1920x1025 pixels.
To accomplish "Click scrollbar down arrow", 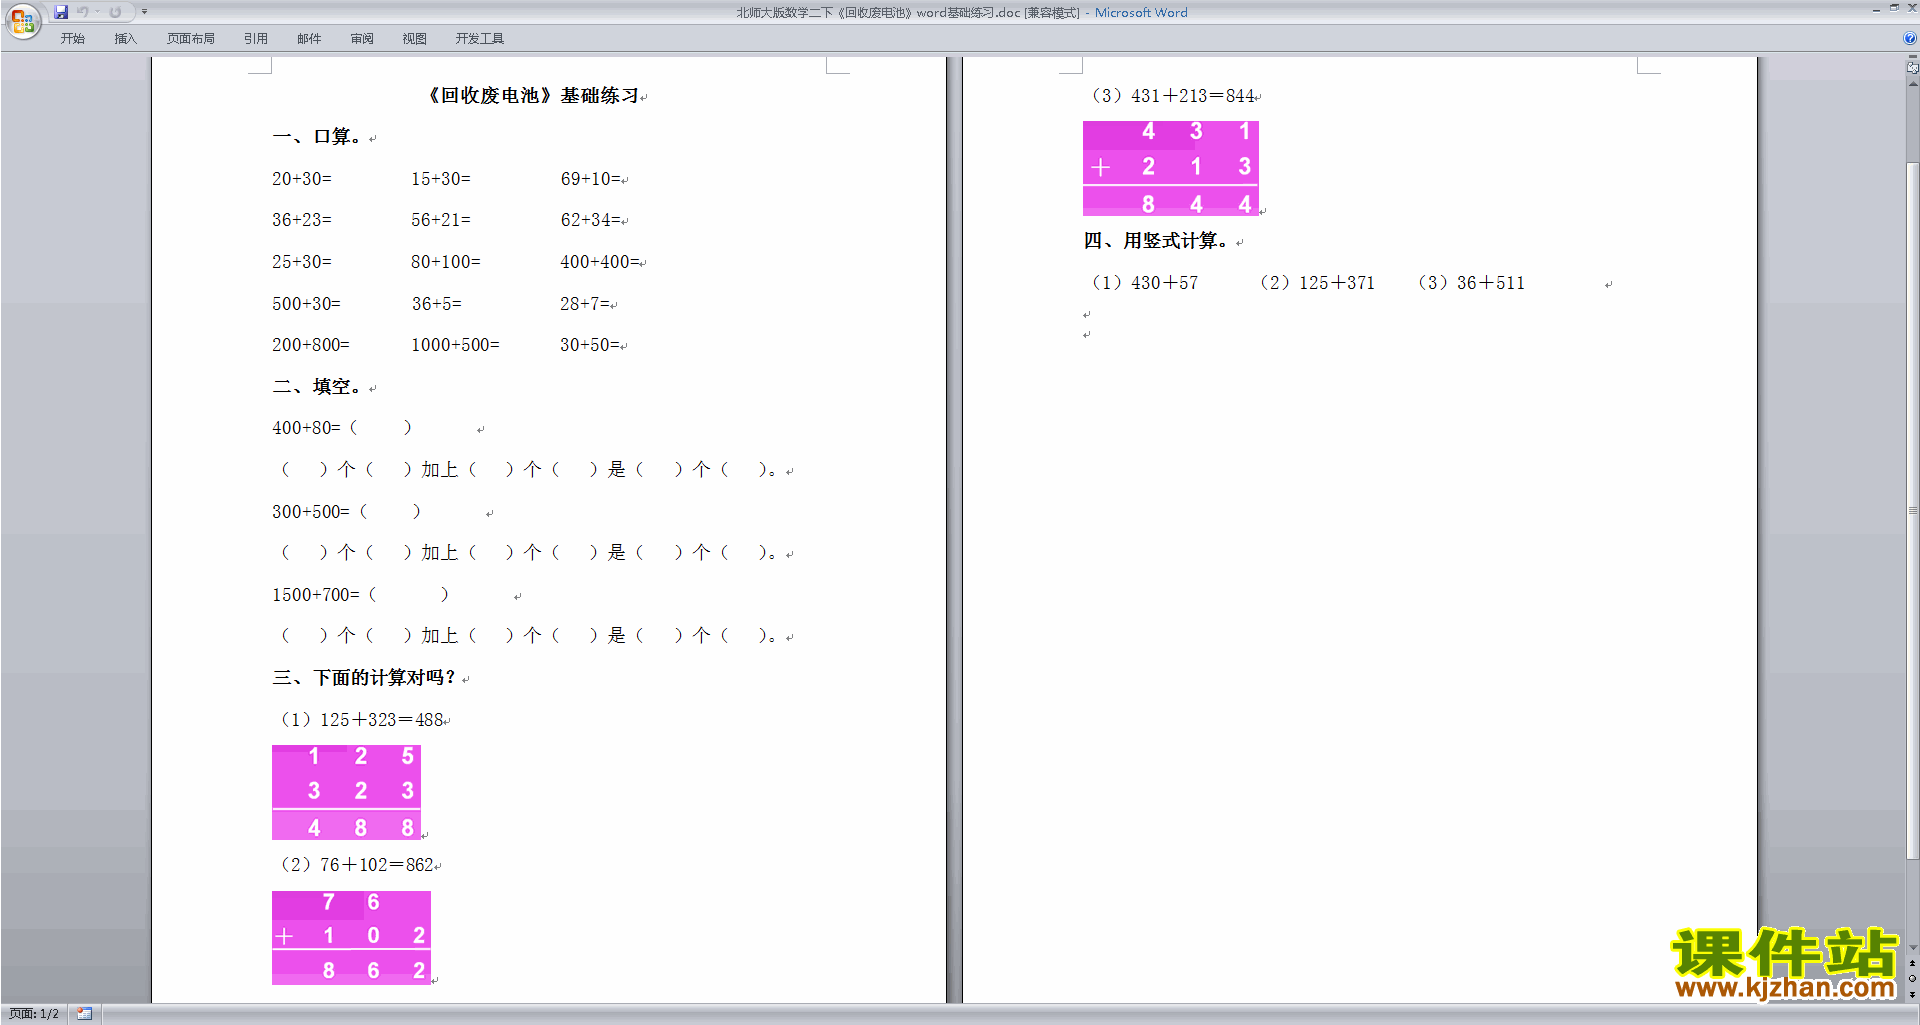I will (x=1912, y=947).
